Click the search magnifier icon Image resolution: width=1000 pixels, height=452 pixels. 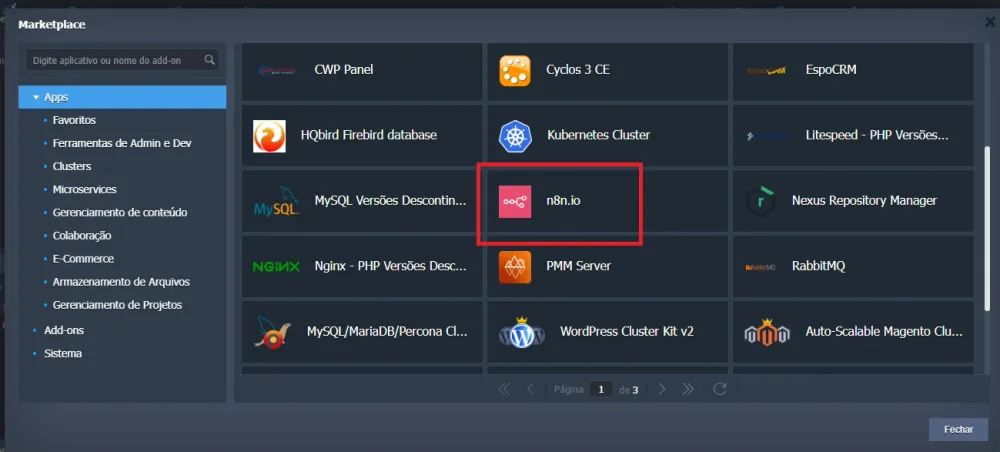pos(209,60)
